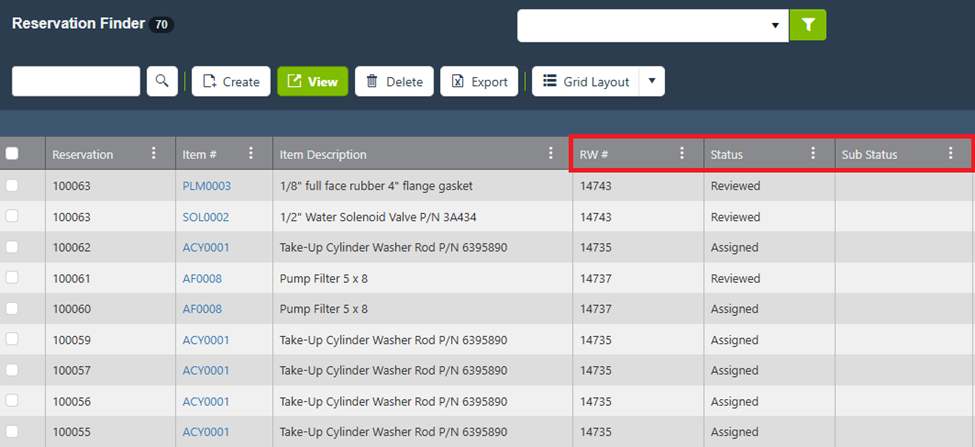This screenshot has height=447, width=975.
Task: Sort by the Sub Status column header
Action: click(869, 154)
